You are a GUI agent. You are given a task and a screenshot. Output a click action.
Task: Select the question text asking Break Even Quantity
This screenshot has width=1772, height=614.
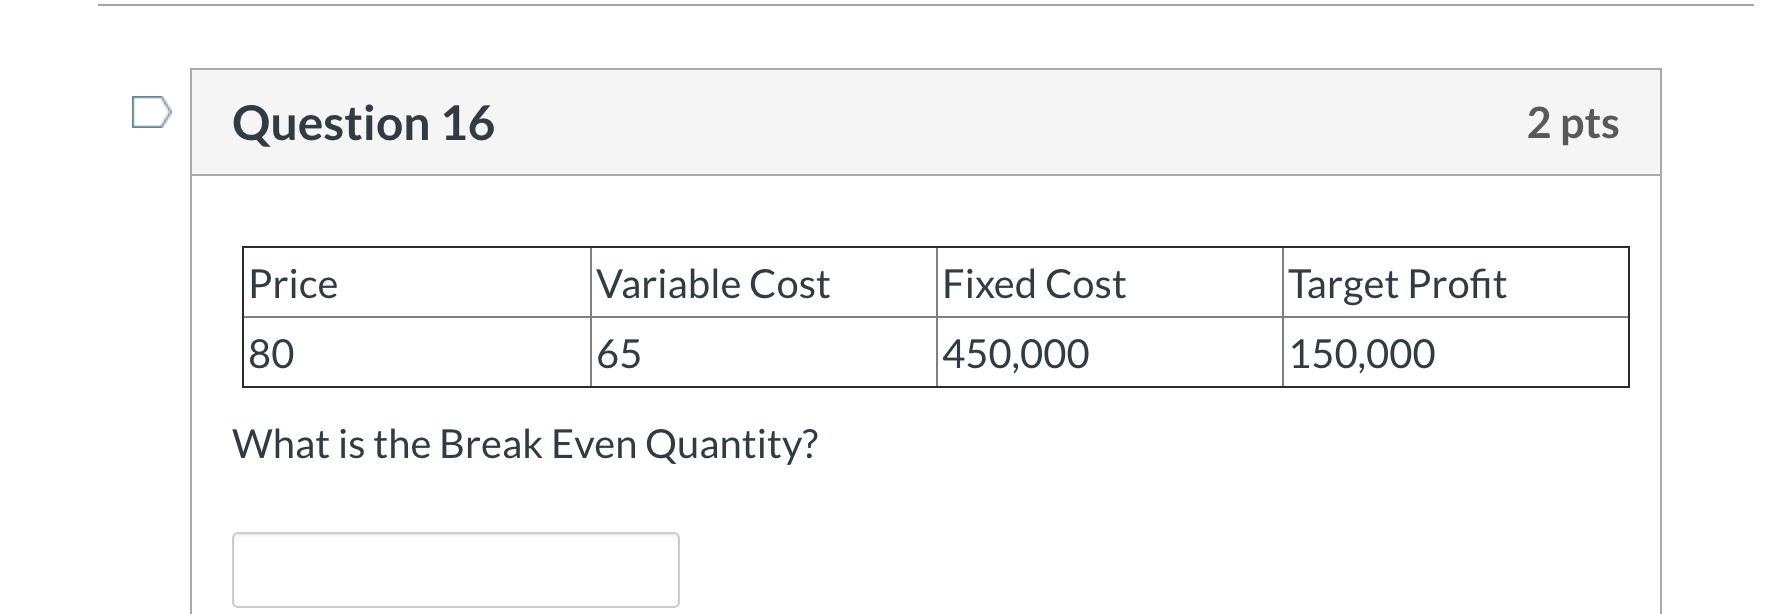(525, 444)
